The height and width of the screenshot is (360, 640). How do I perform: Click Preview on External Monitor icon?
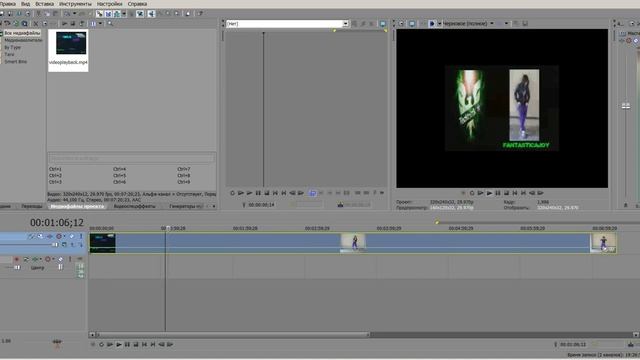pyautogui.click(x=412, y=24)
